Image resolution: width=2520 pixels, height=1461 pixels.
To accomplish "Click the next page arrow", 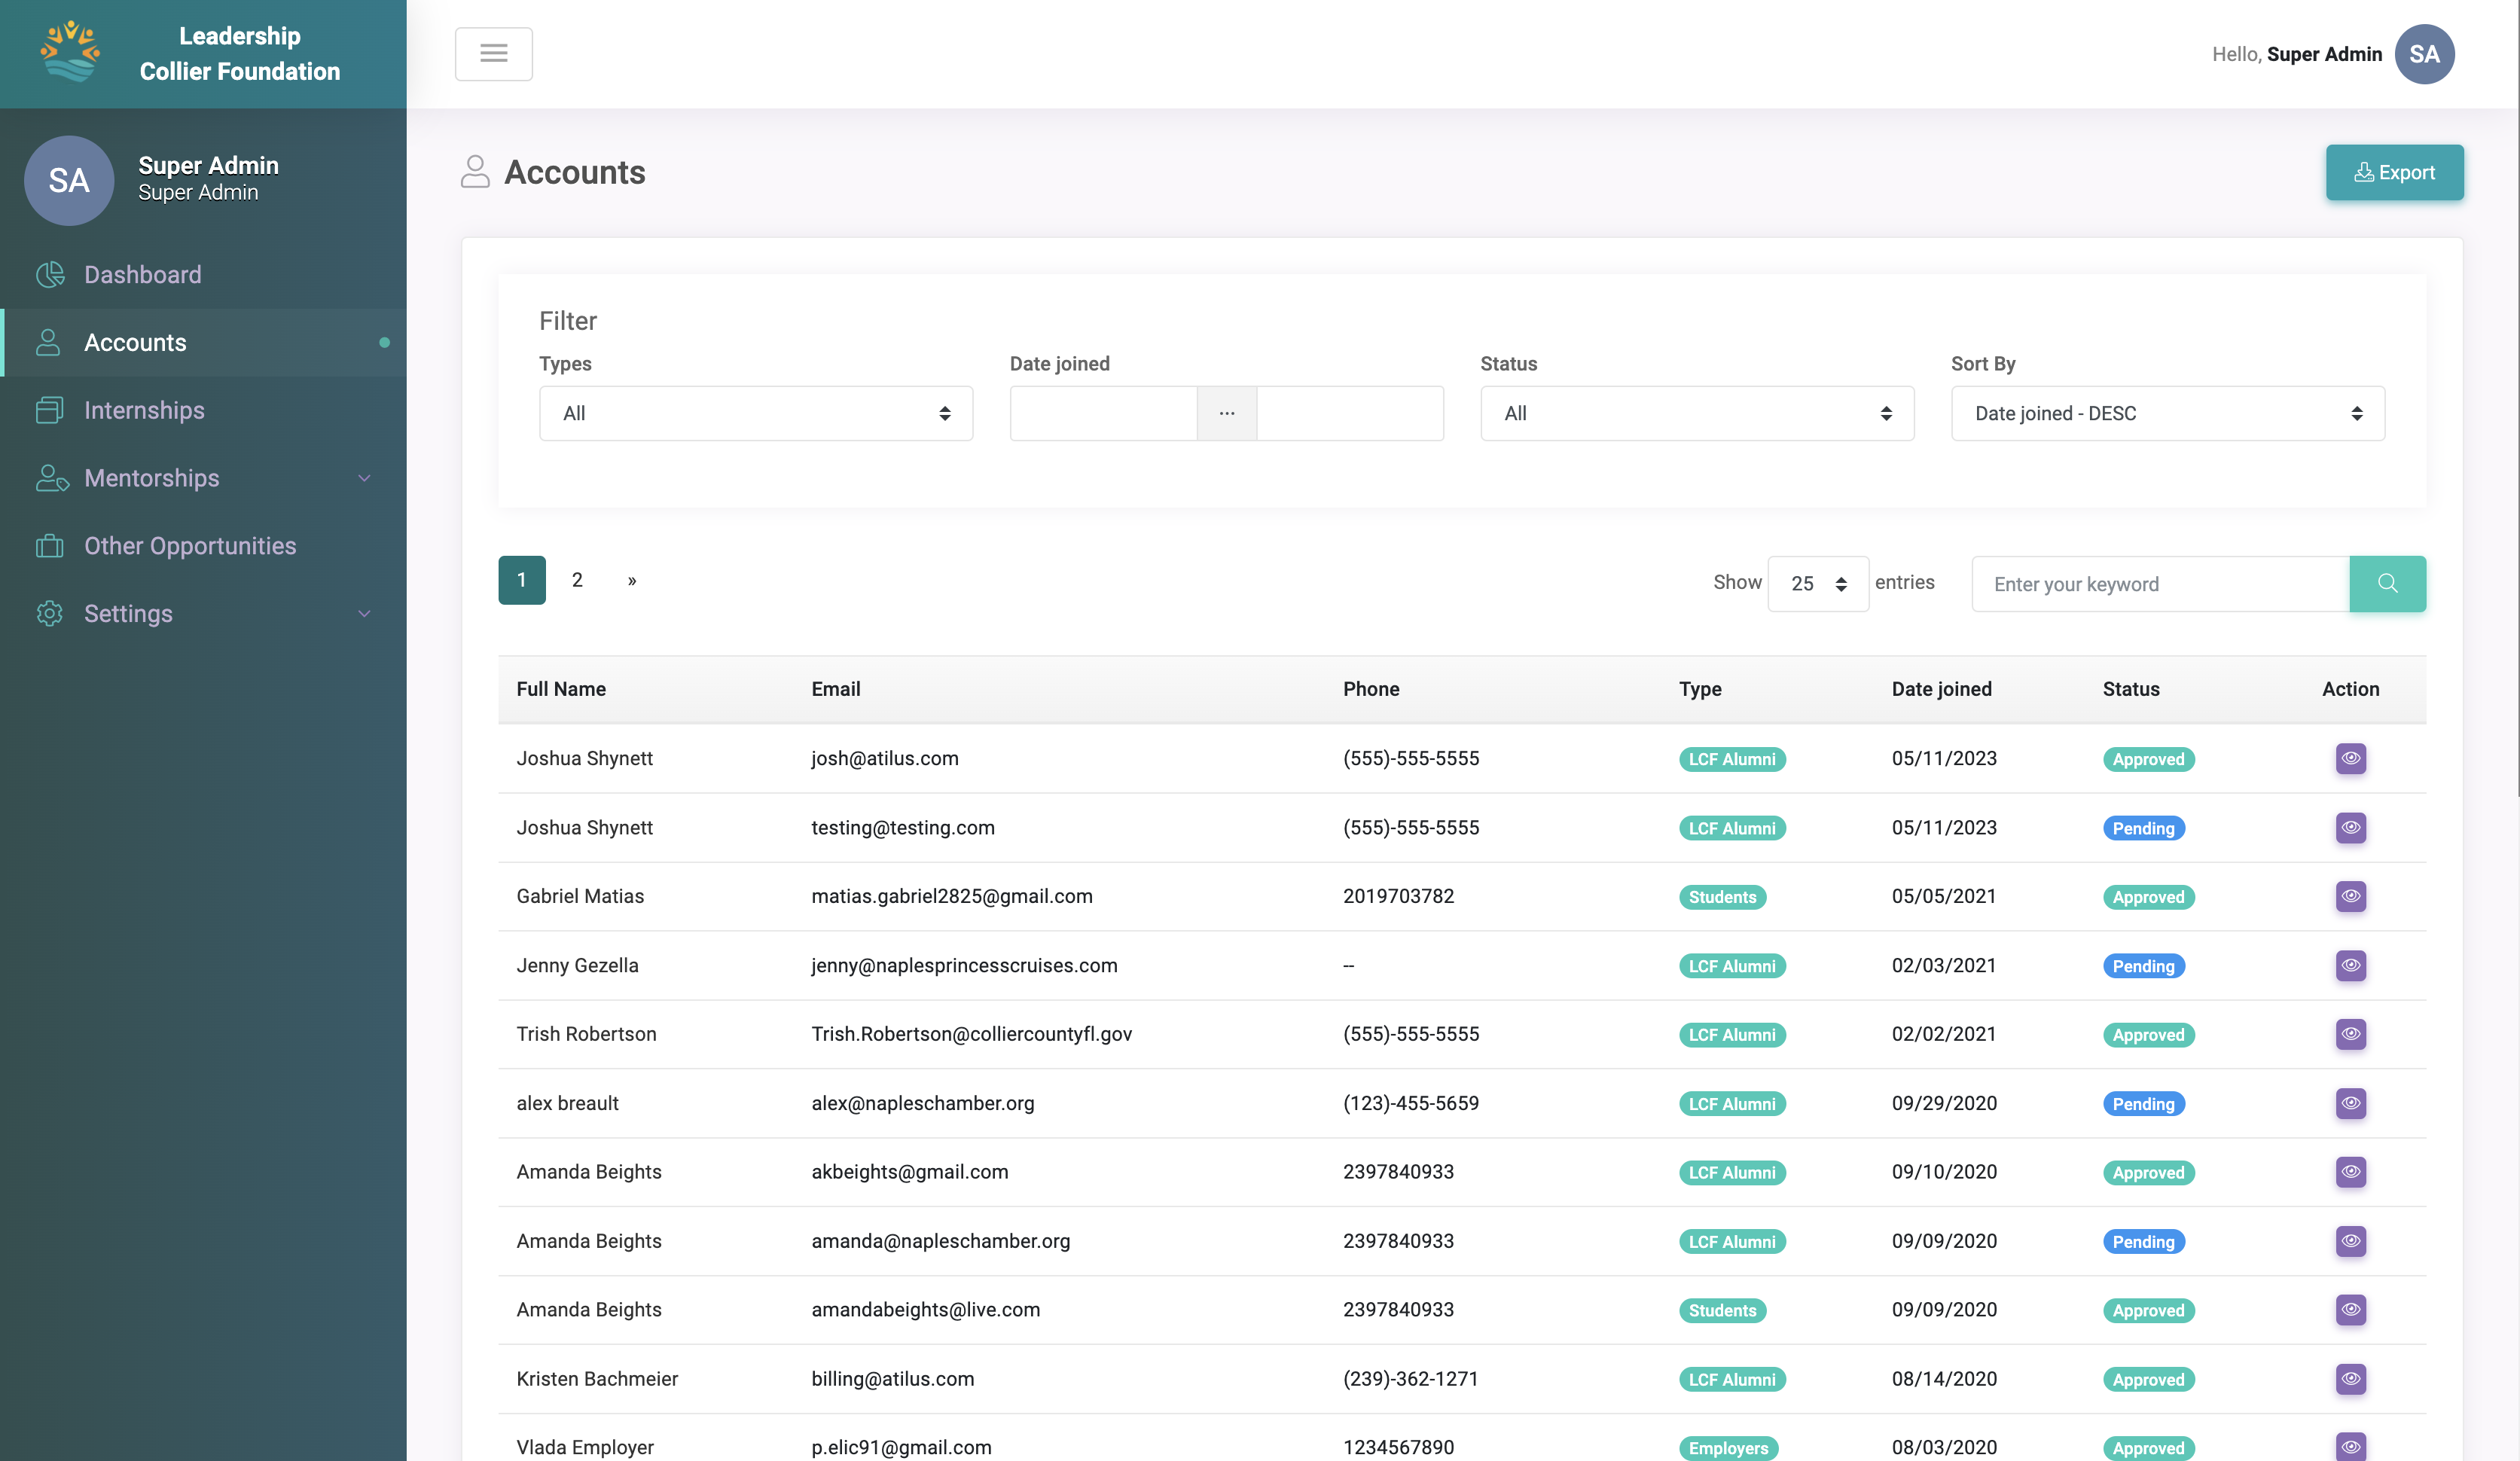I will (632, 580).
